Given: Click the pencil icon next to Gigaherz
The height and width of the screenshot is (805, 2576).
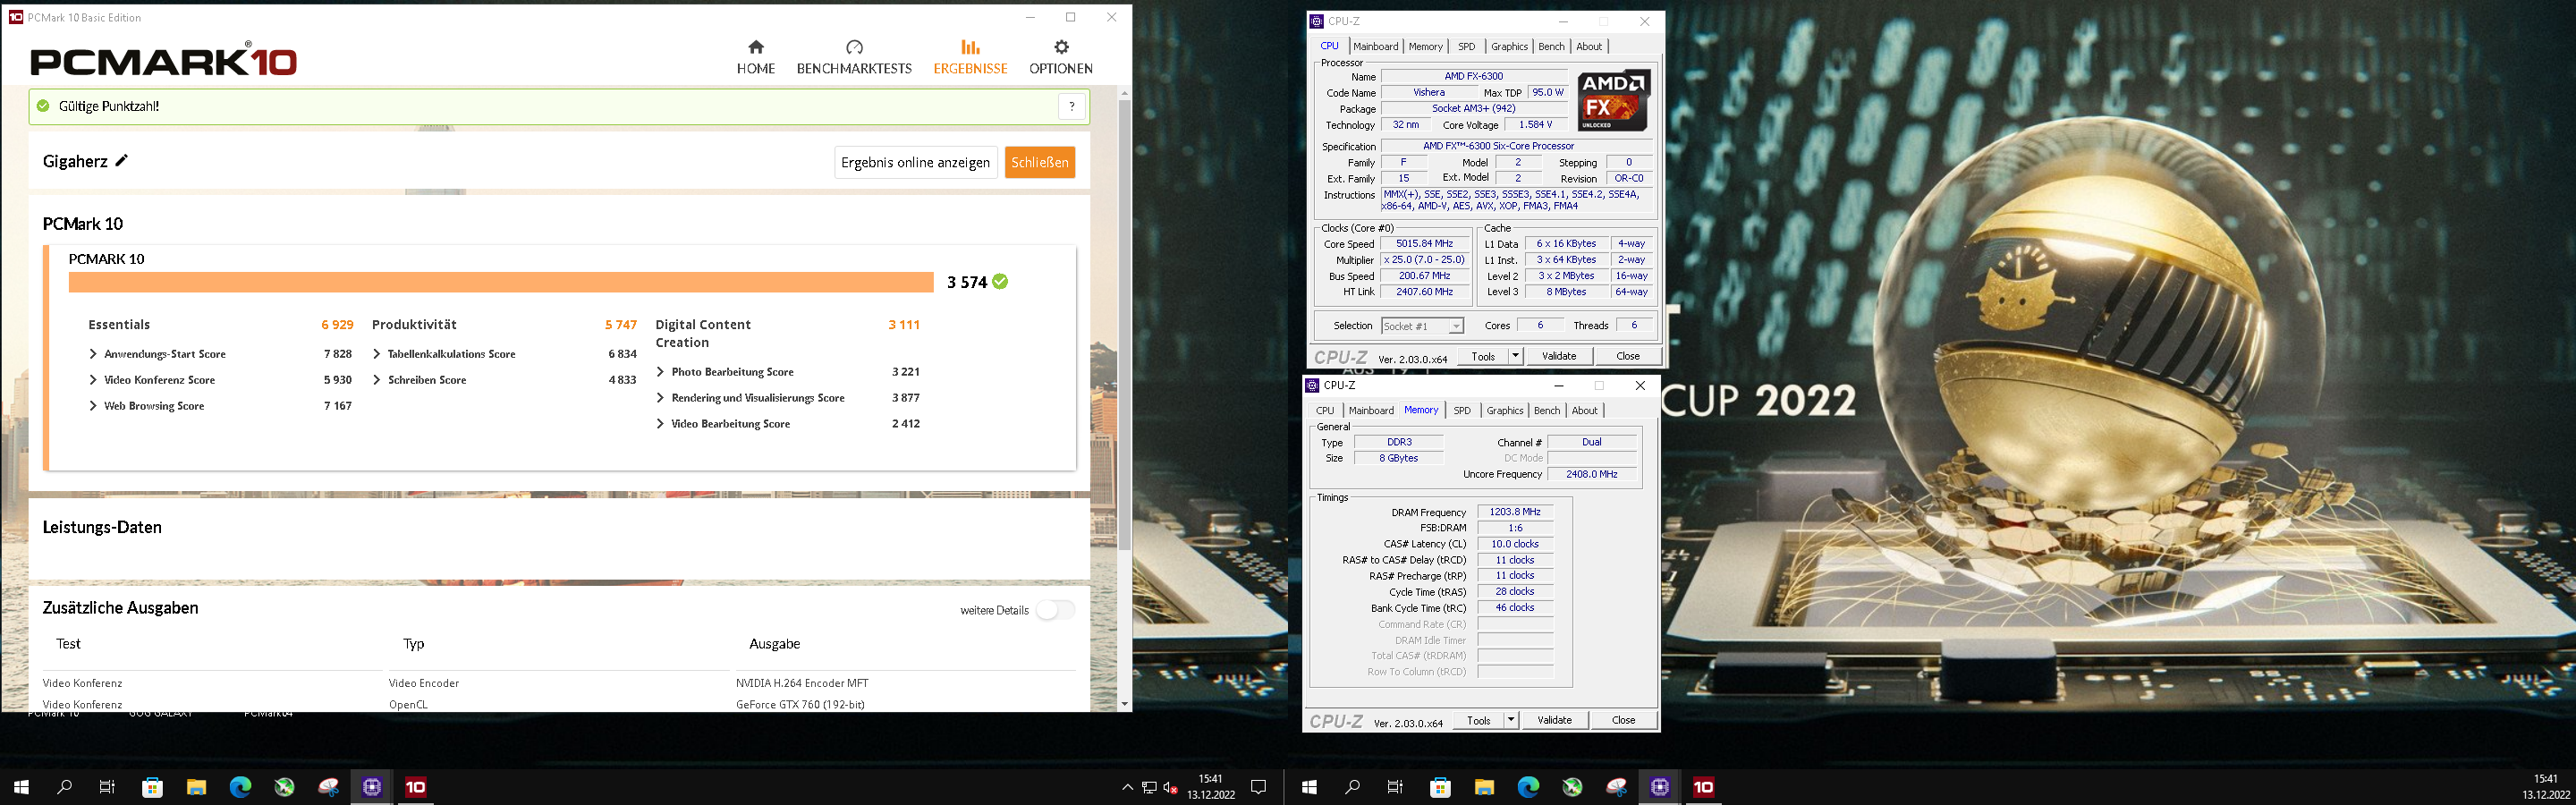Looking at the screenshot, I should pyautogui.click(x=122, y=161).
